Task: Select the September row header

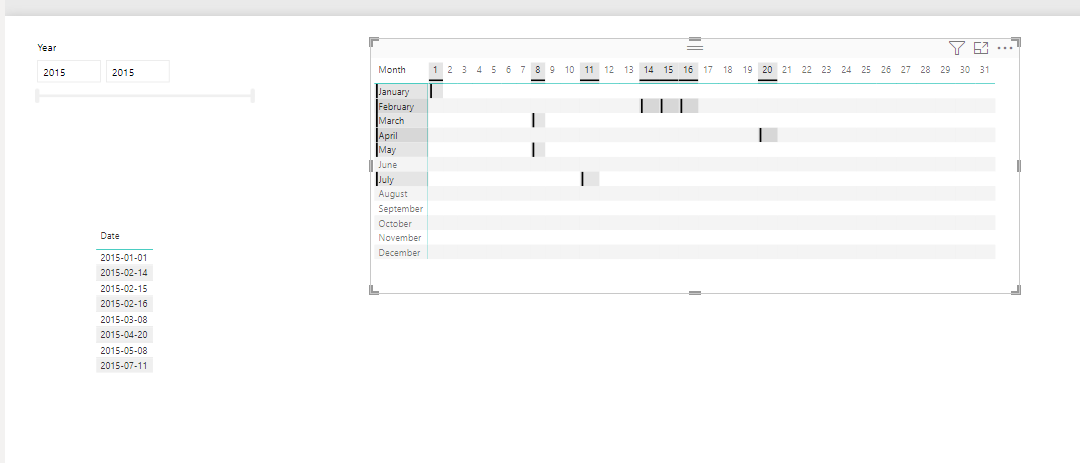Action: tap(402, 209)
